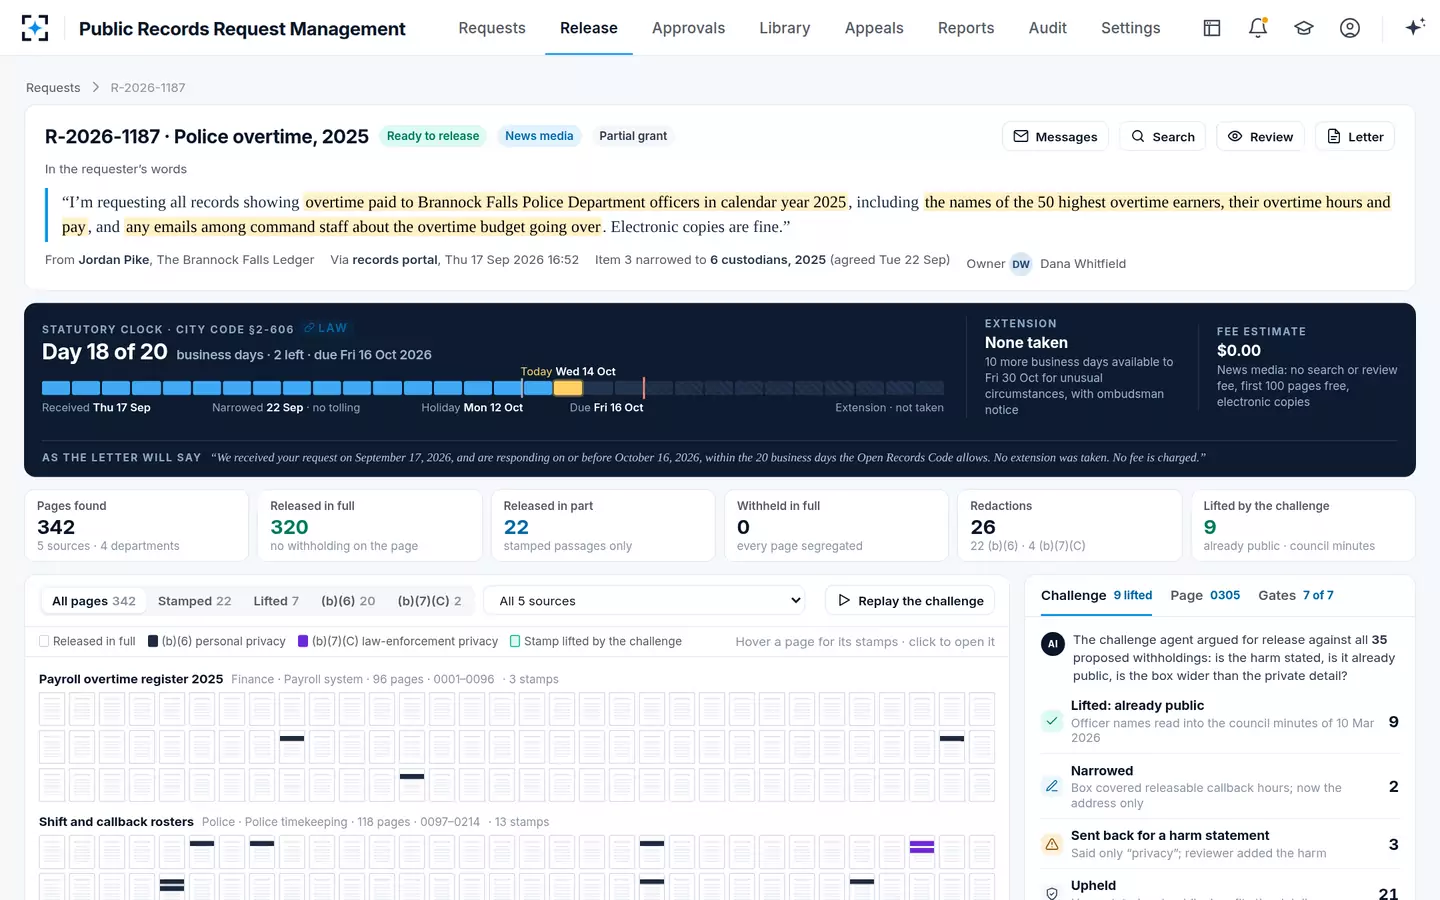Click the app logo icon
The image size is (1440, 900).
pos(35,28)
